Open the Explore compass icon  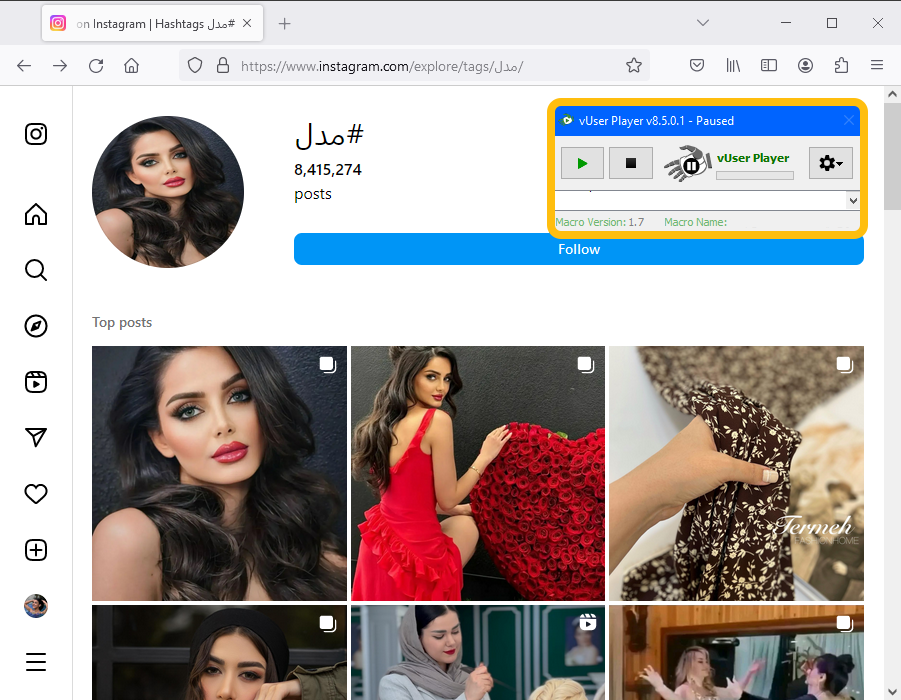click(x=36, y=326)
